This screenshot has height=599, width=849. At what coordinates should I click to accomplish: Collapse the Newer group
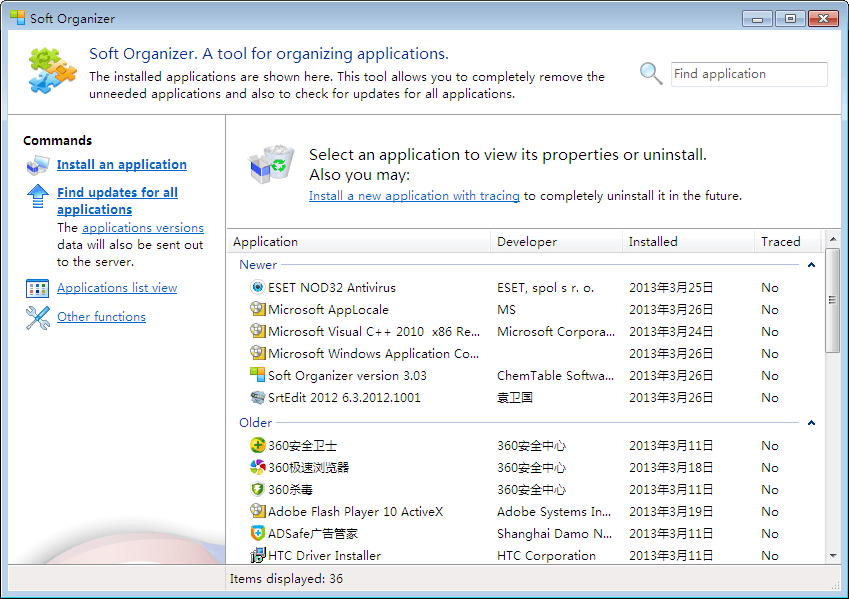(811, 265)
